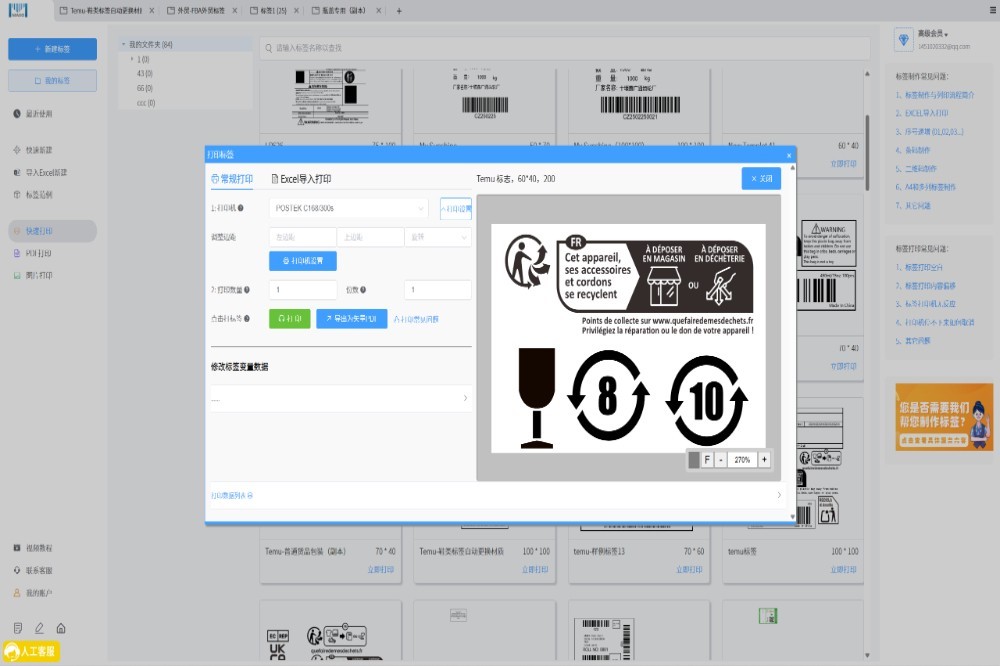Click the pencil edit icon in sidebar
Viewport: 1000px width, 666px height.
coord(39,628)
